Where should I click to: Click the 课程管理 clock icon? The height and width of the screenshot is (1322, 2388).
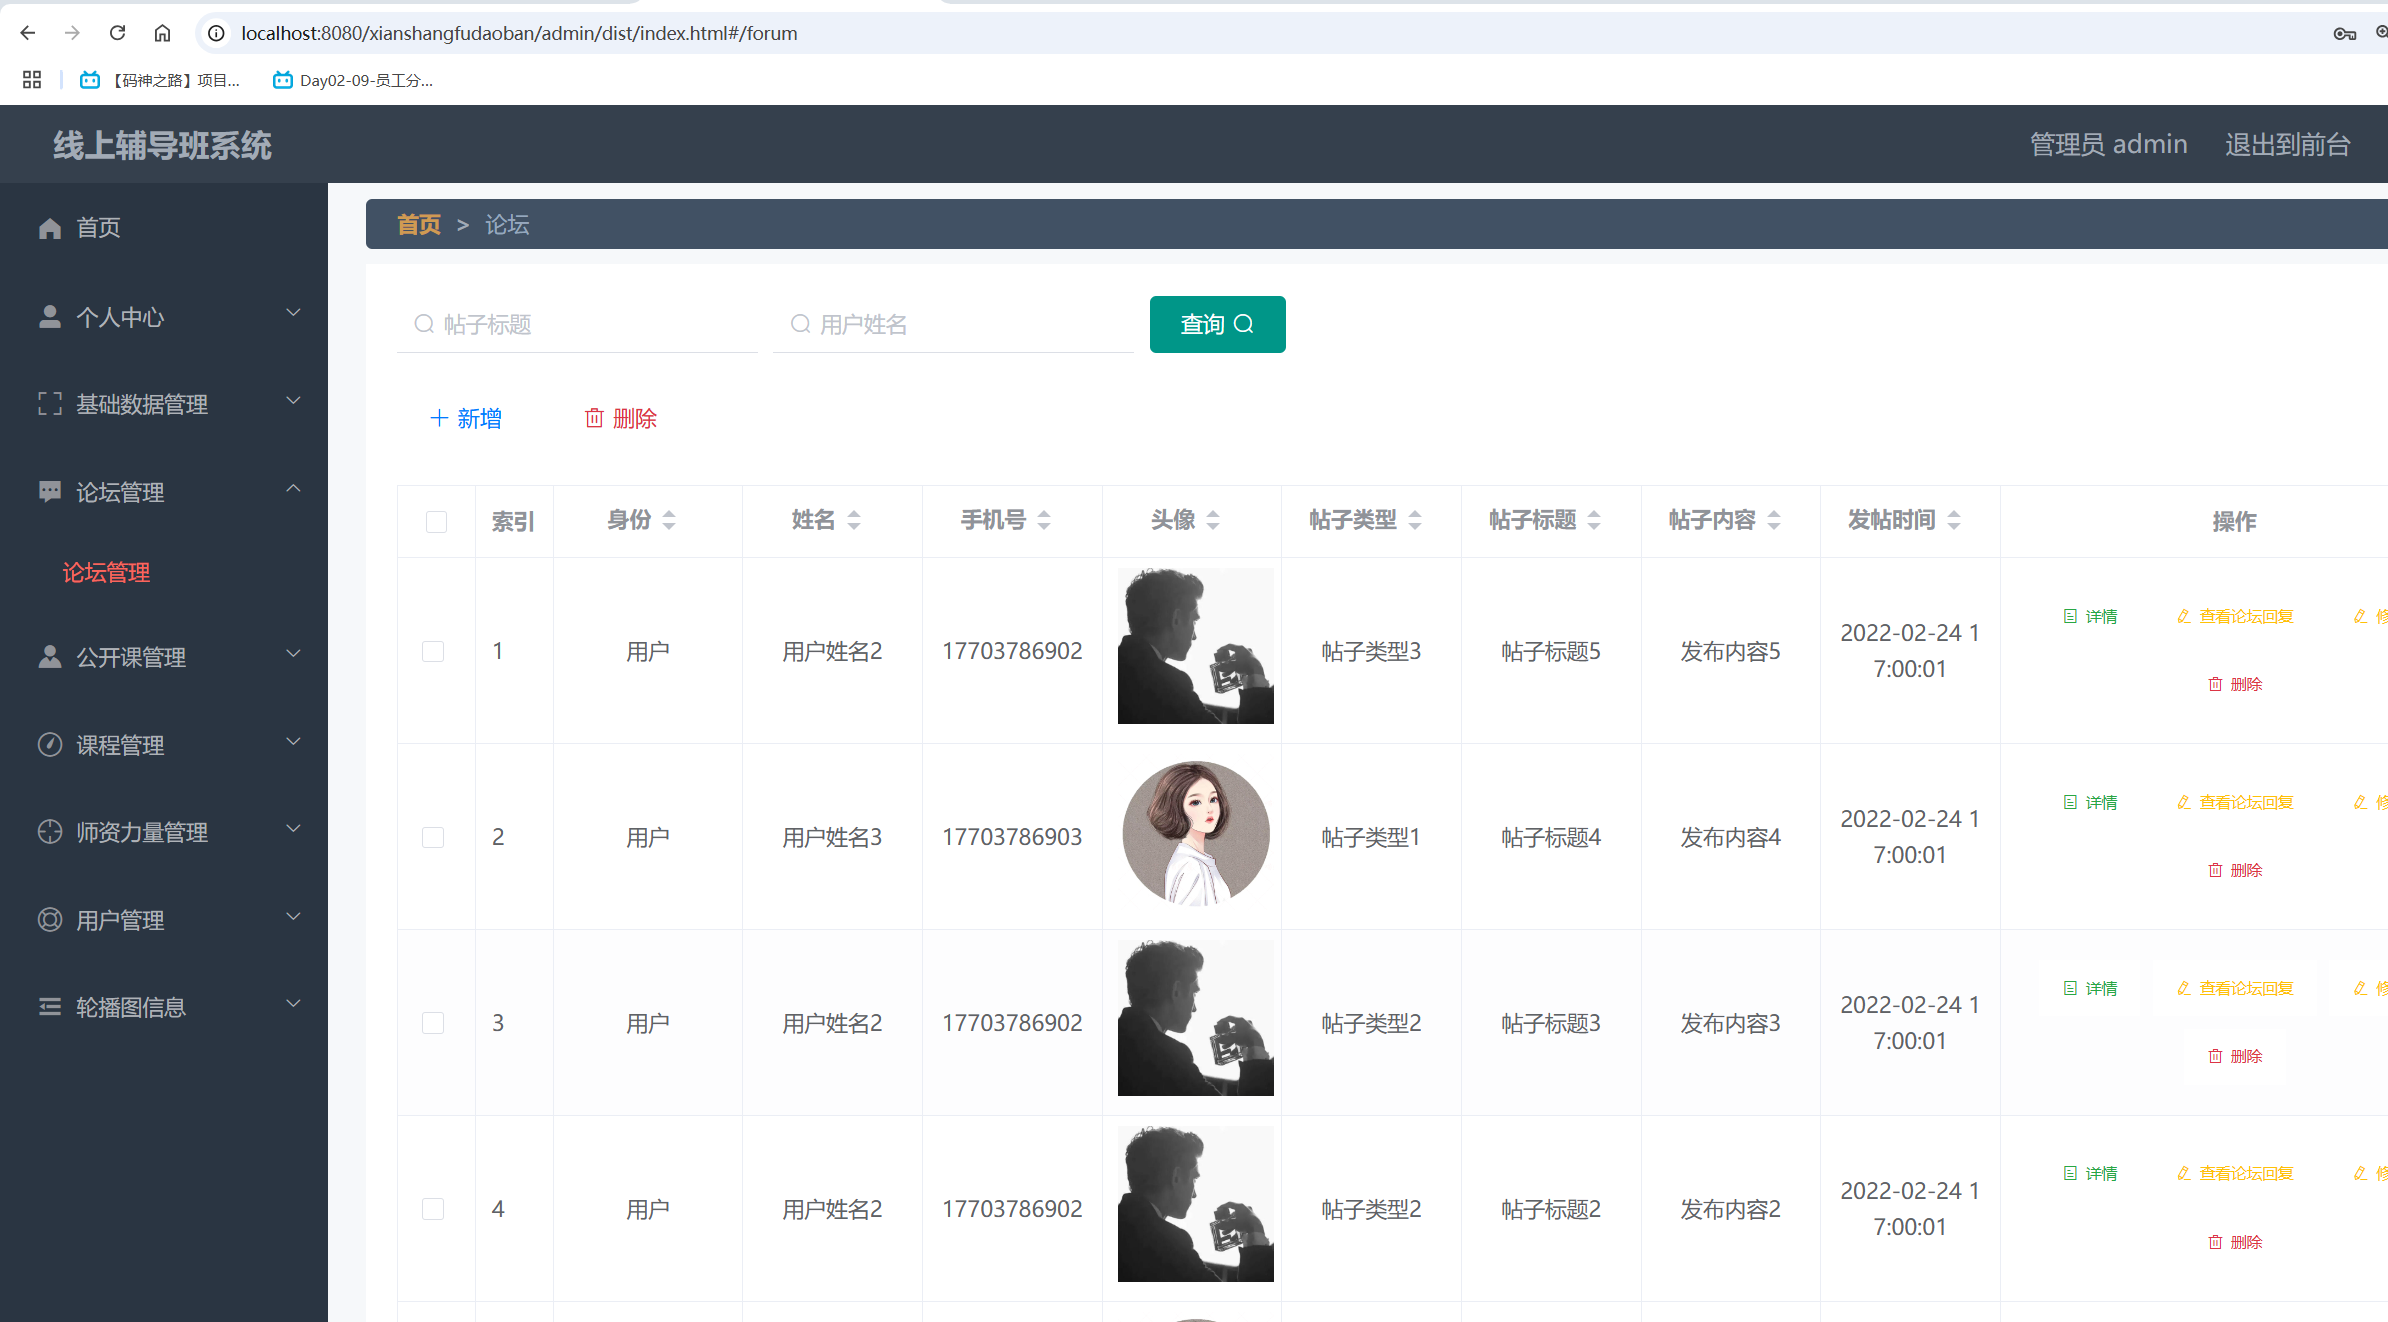point(49,744)
